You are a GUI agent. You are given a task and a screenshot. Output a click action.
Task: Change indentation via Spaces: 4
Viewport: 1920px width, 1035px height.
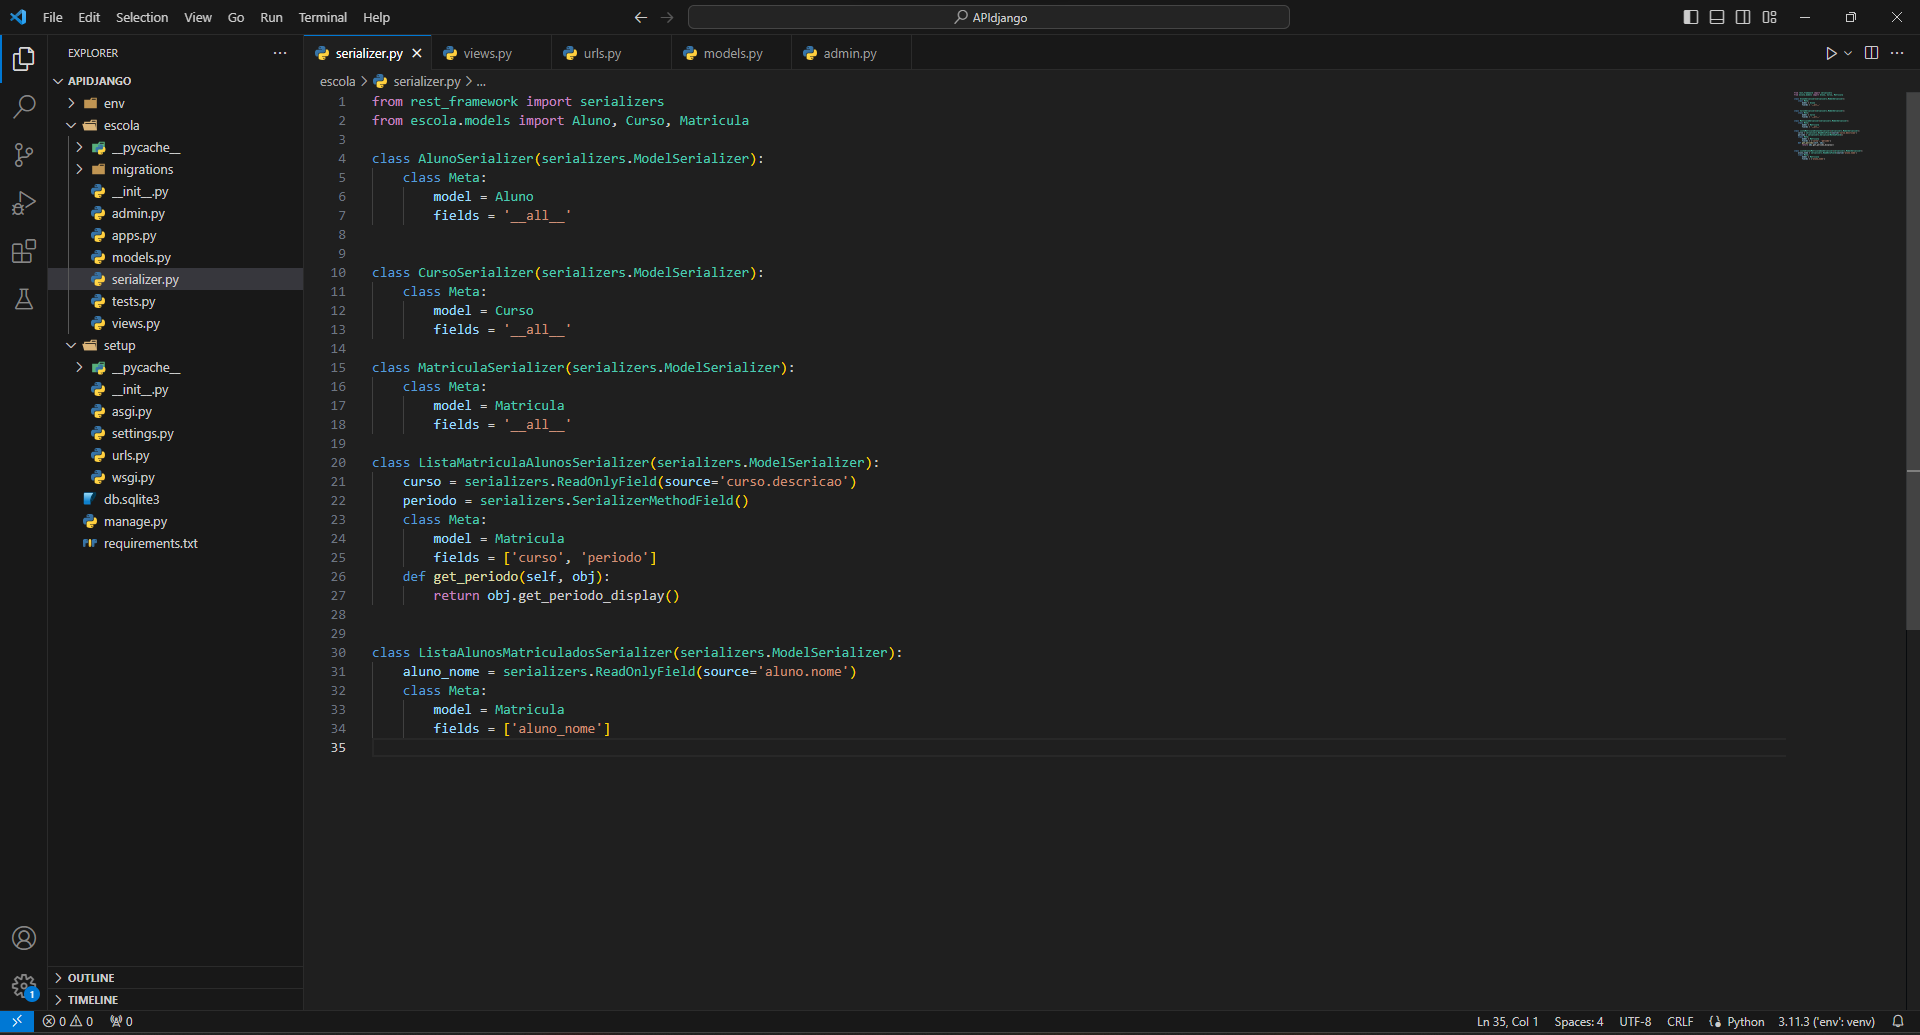tap(1578, 1021)
